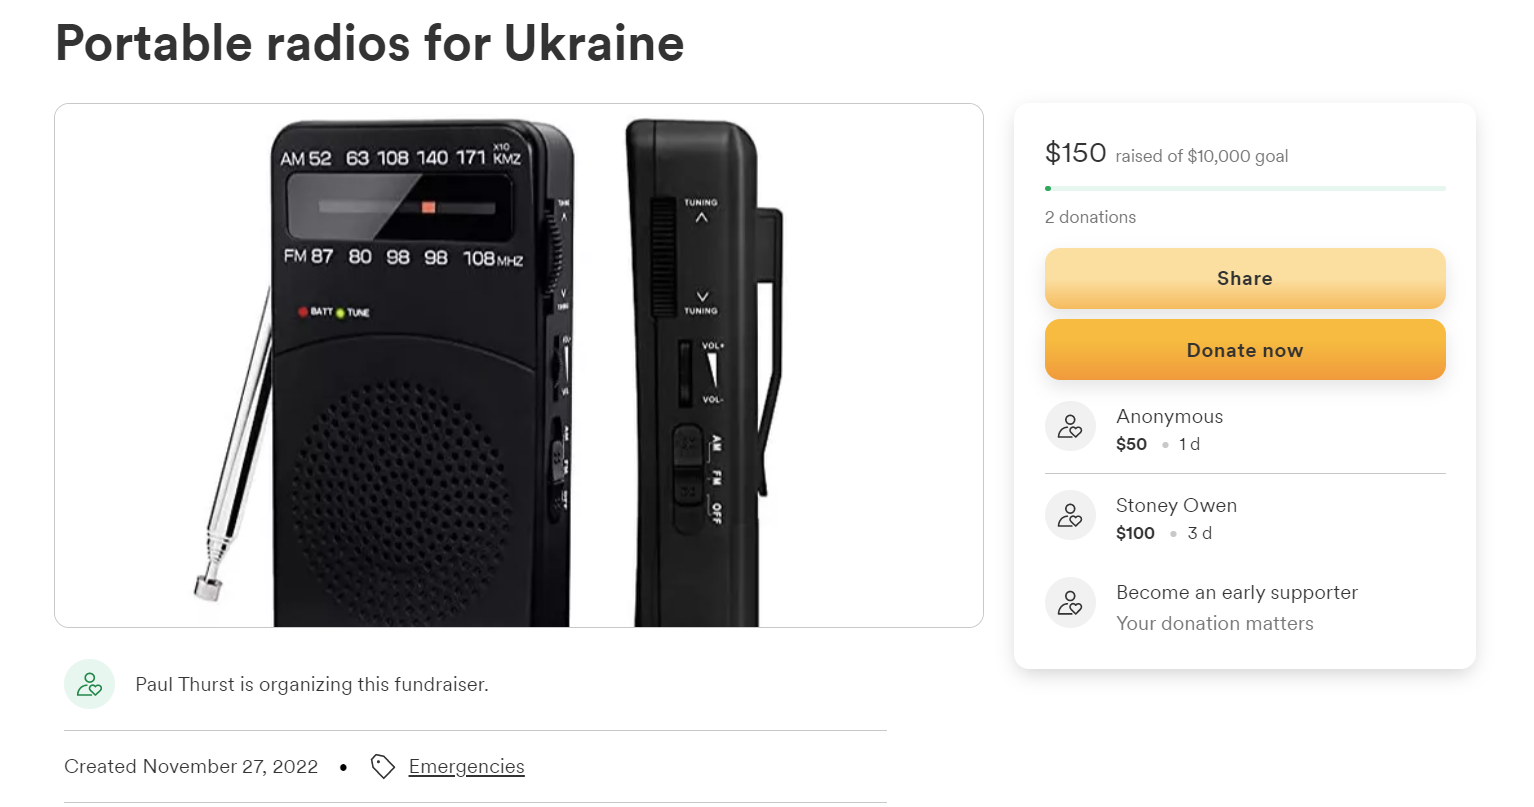This screenshot has width=1534, height=807.
Task: Click the GoFundMe heart avatar next to Anonymous
Action: 1069,426
